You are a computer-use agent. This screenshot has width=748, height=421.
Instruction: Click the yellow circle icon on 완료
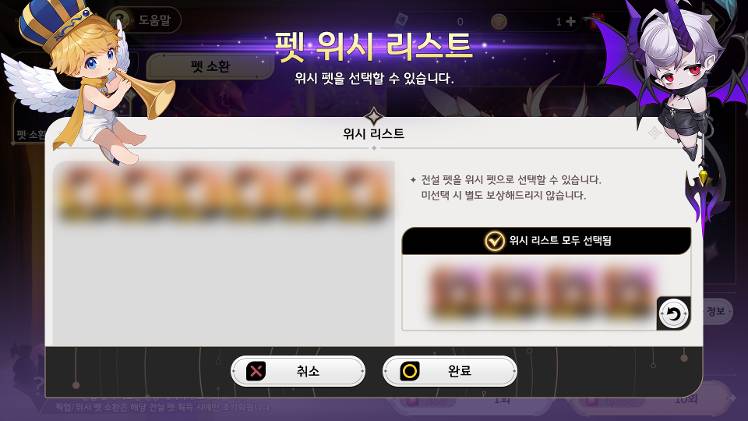409,371
